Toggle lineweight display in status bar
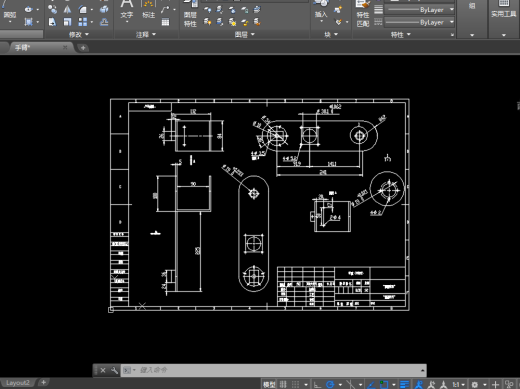The width and height of the screenshot is (520, 389). pyautogui.click(x=404, y=384)
